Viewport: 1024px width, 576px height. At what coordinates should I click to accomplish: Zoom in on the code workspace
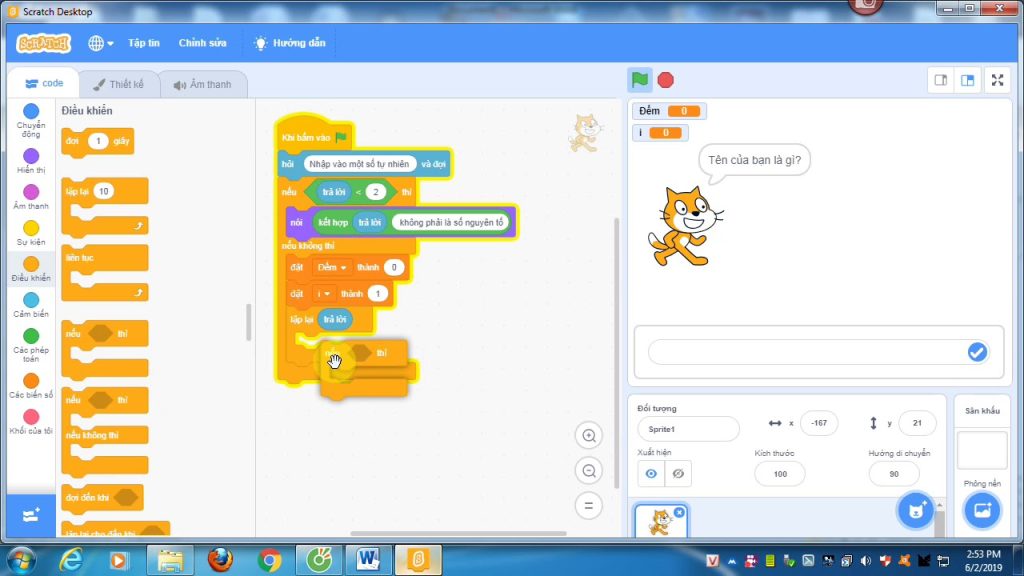click(589, 436)
